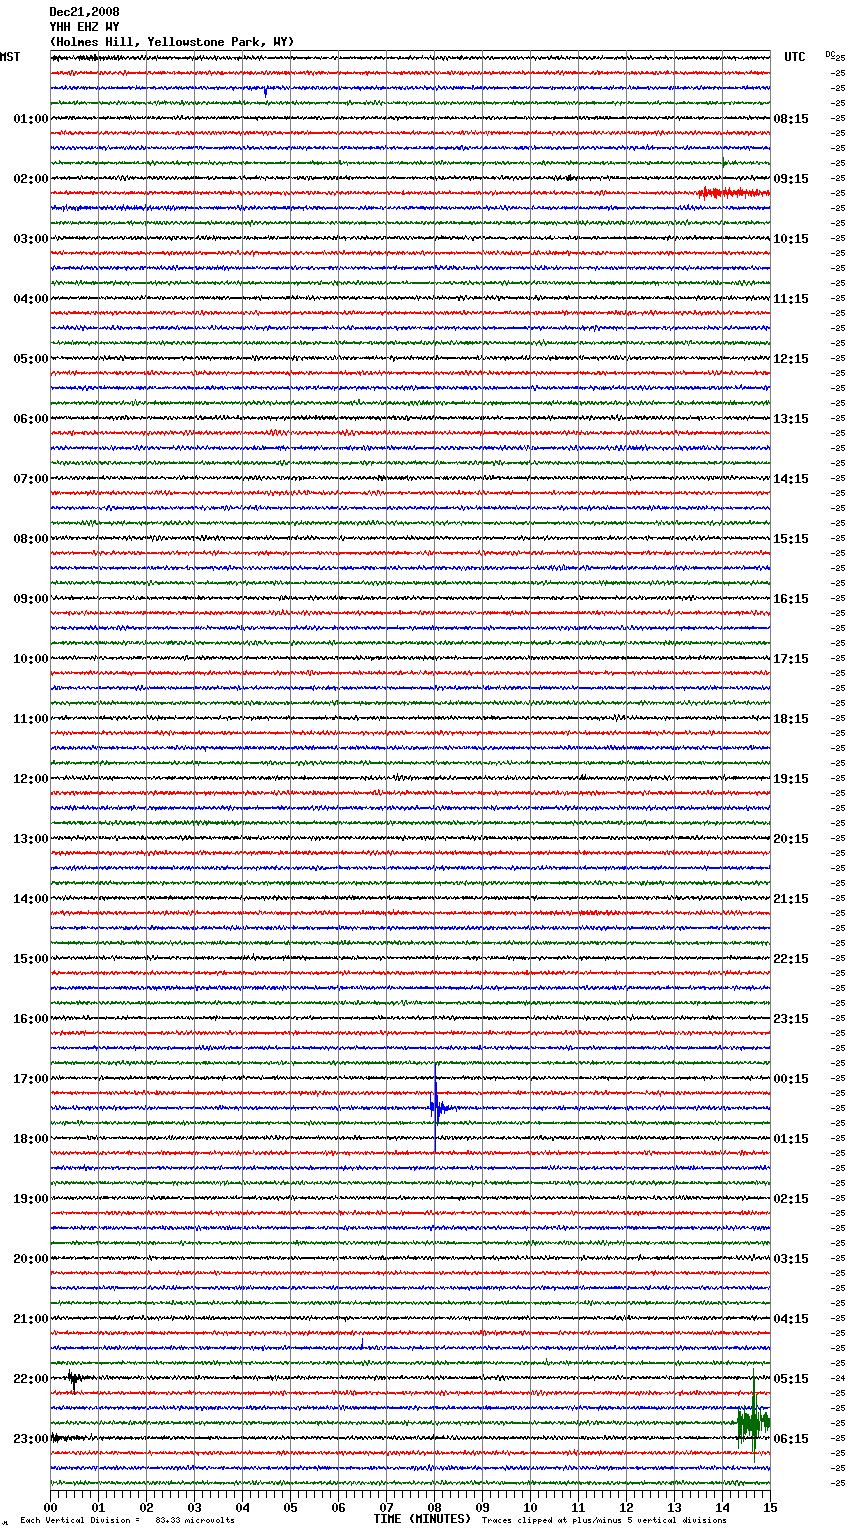Click the 16:15 UTC time label

tap(791, 599)
